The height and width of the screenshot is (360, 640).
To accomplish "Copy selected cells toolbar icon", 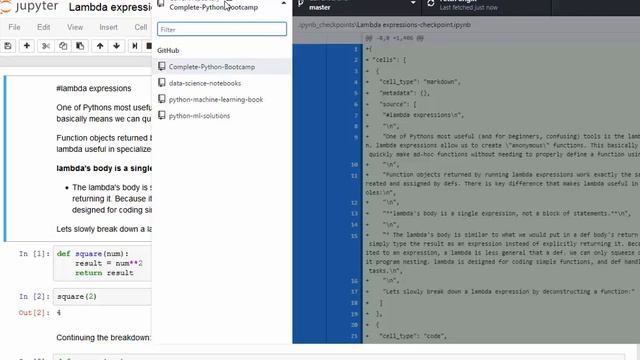I will coord(63,46).
